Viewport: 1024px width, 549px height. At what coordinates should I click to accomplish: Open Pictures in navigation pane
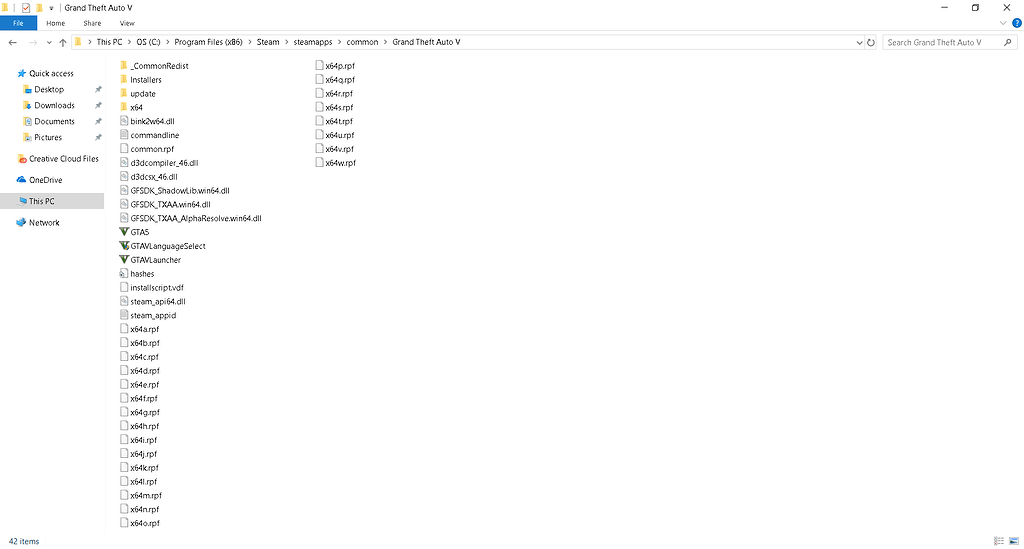pos(48,137)
